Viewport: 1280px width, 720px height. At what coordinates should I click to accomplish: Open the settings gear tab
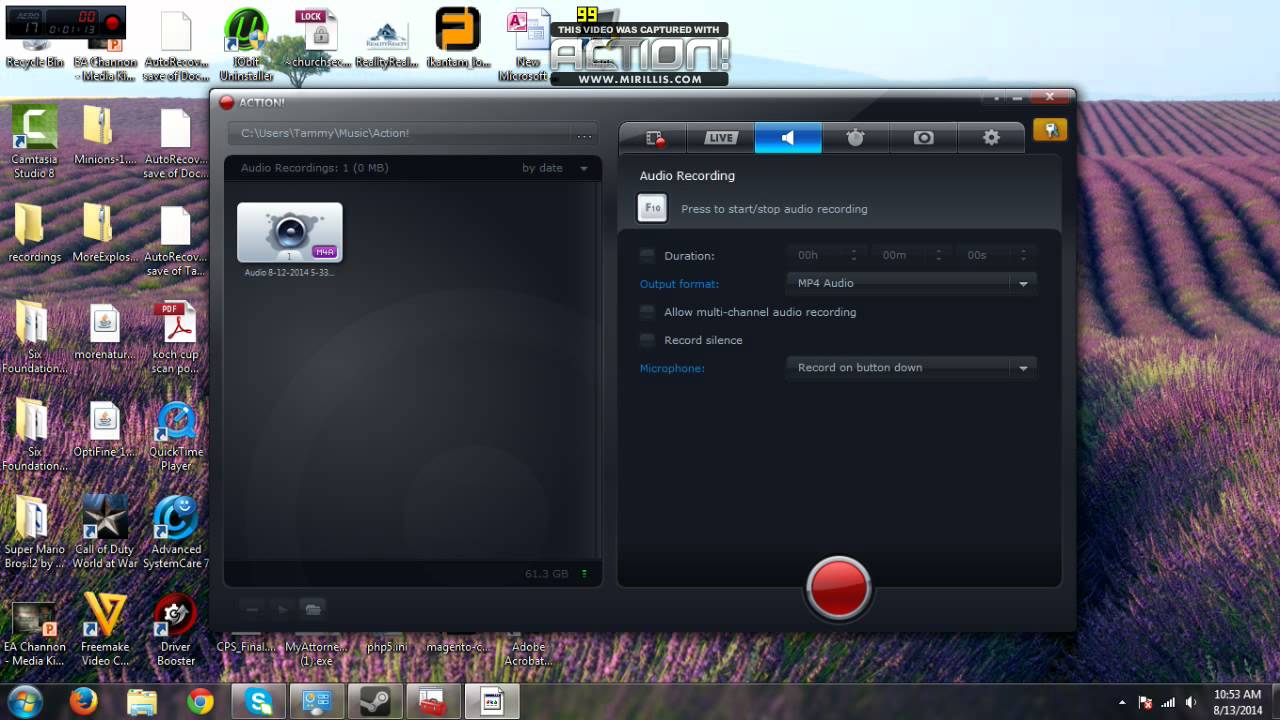991,138
